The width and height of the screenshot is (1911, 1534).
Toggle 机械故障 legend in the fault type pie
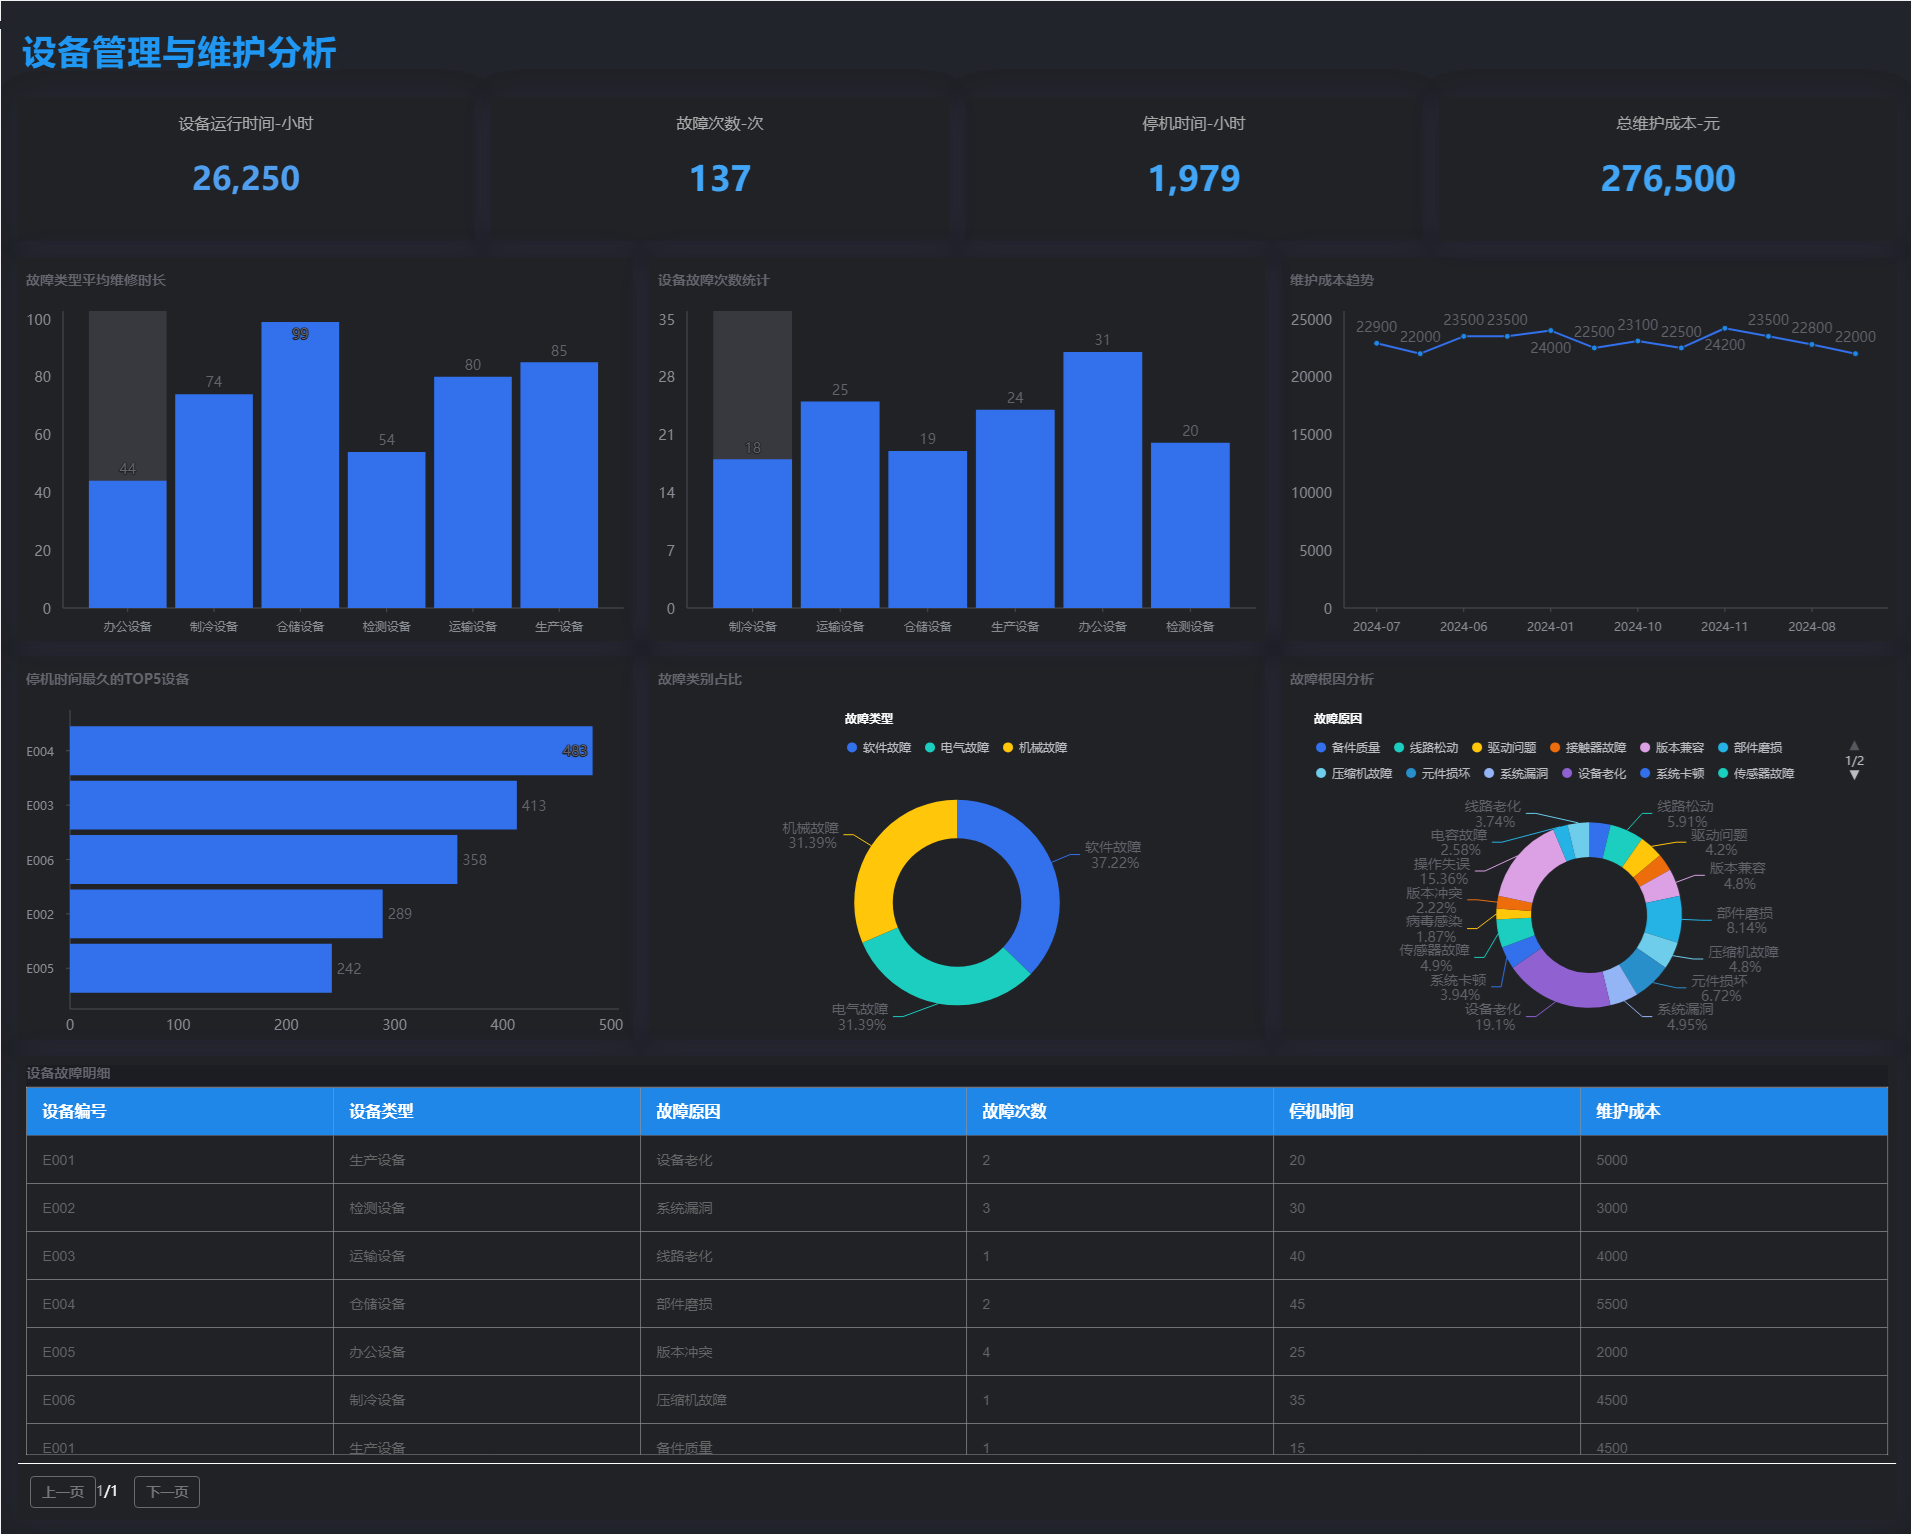pyautogui.click(x=1035, y=748)
